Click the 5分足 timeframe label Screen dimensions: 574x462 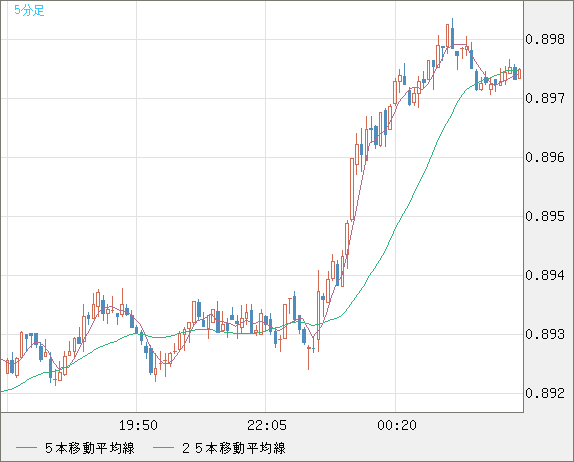coord(29,10)
